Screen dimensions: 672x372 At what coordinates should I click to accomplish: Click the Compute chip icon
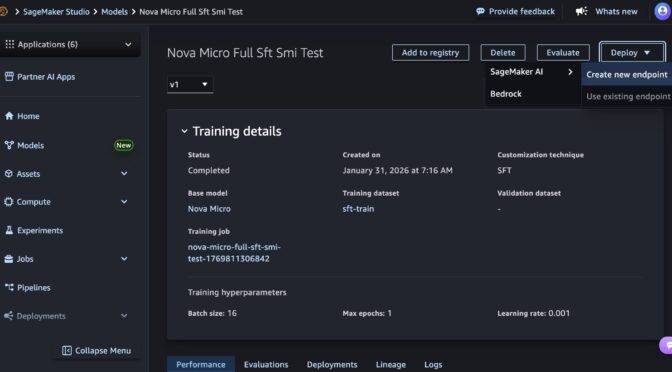tap(9, 202)
